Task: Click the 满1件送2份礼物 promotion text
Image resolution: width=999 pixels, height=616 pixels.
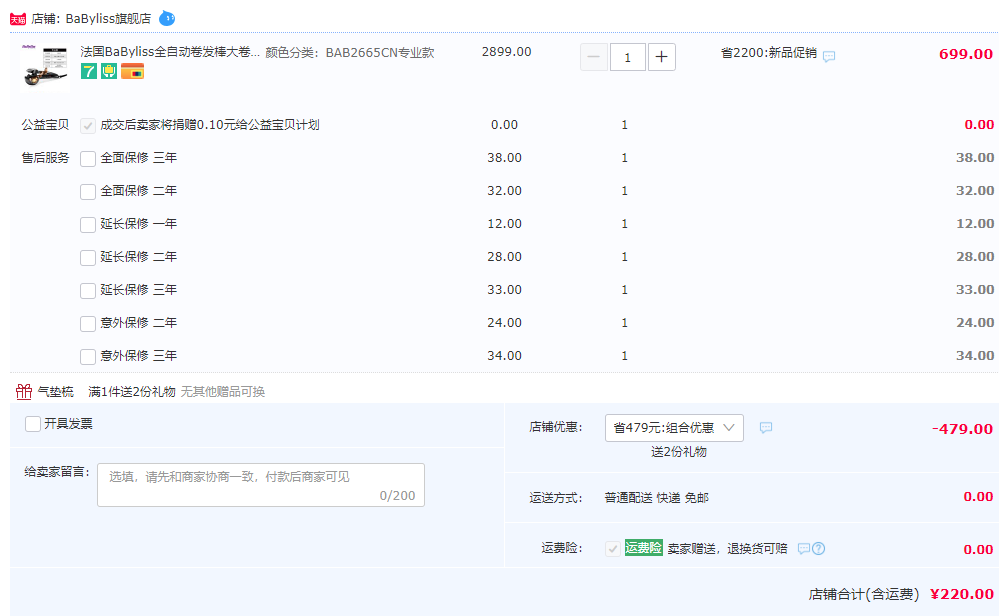Action: (132, 391)
